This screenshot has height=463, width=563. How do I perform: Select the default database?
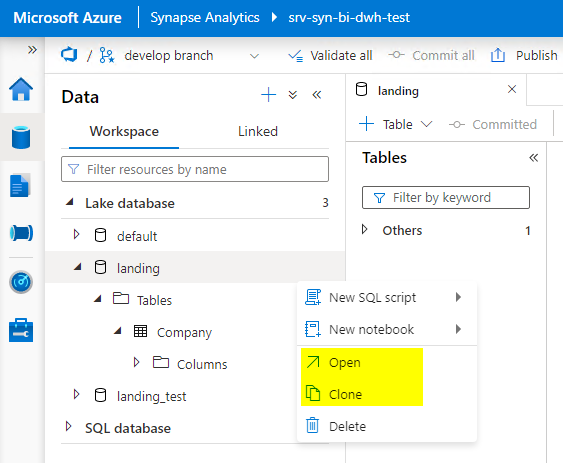[x=137, y=236]
